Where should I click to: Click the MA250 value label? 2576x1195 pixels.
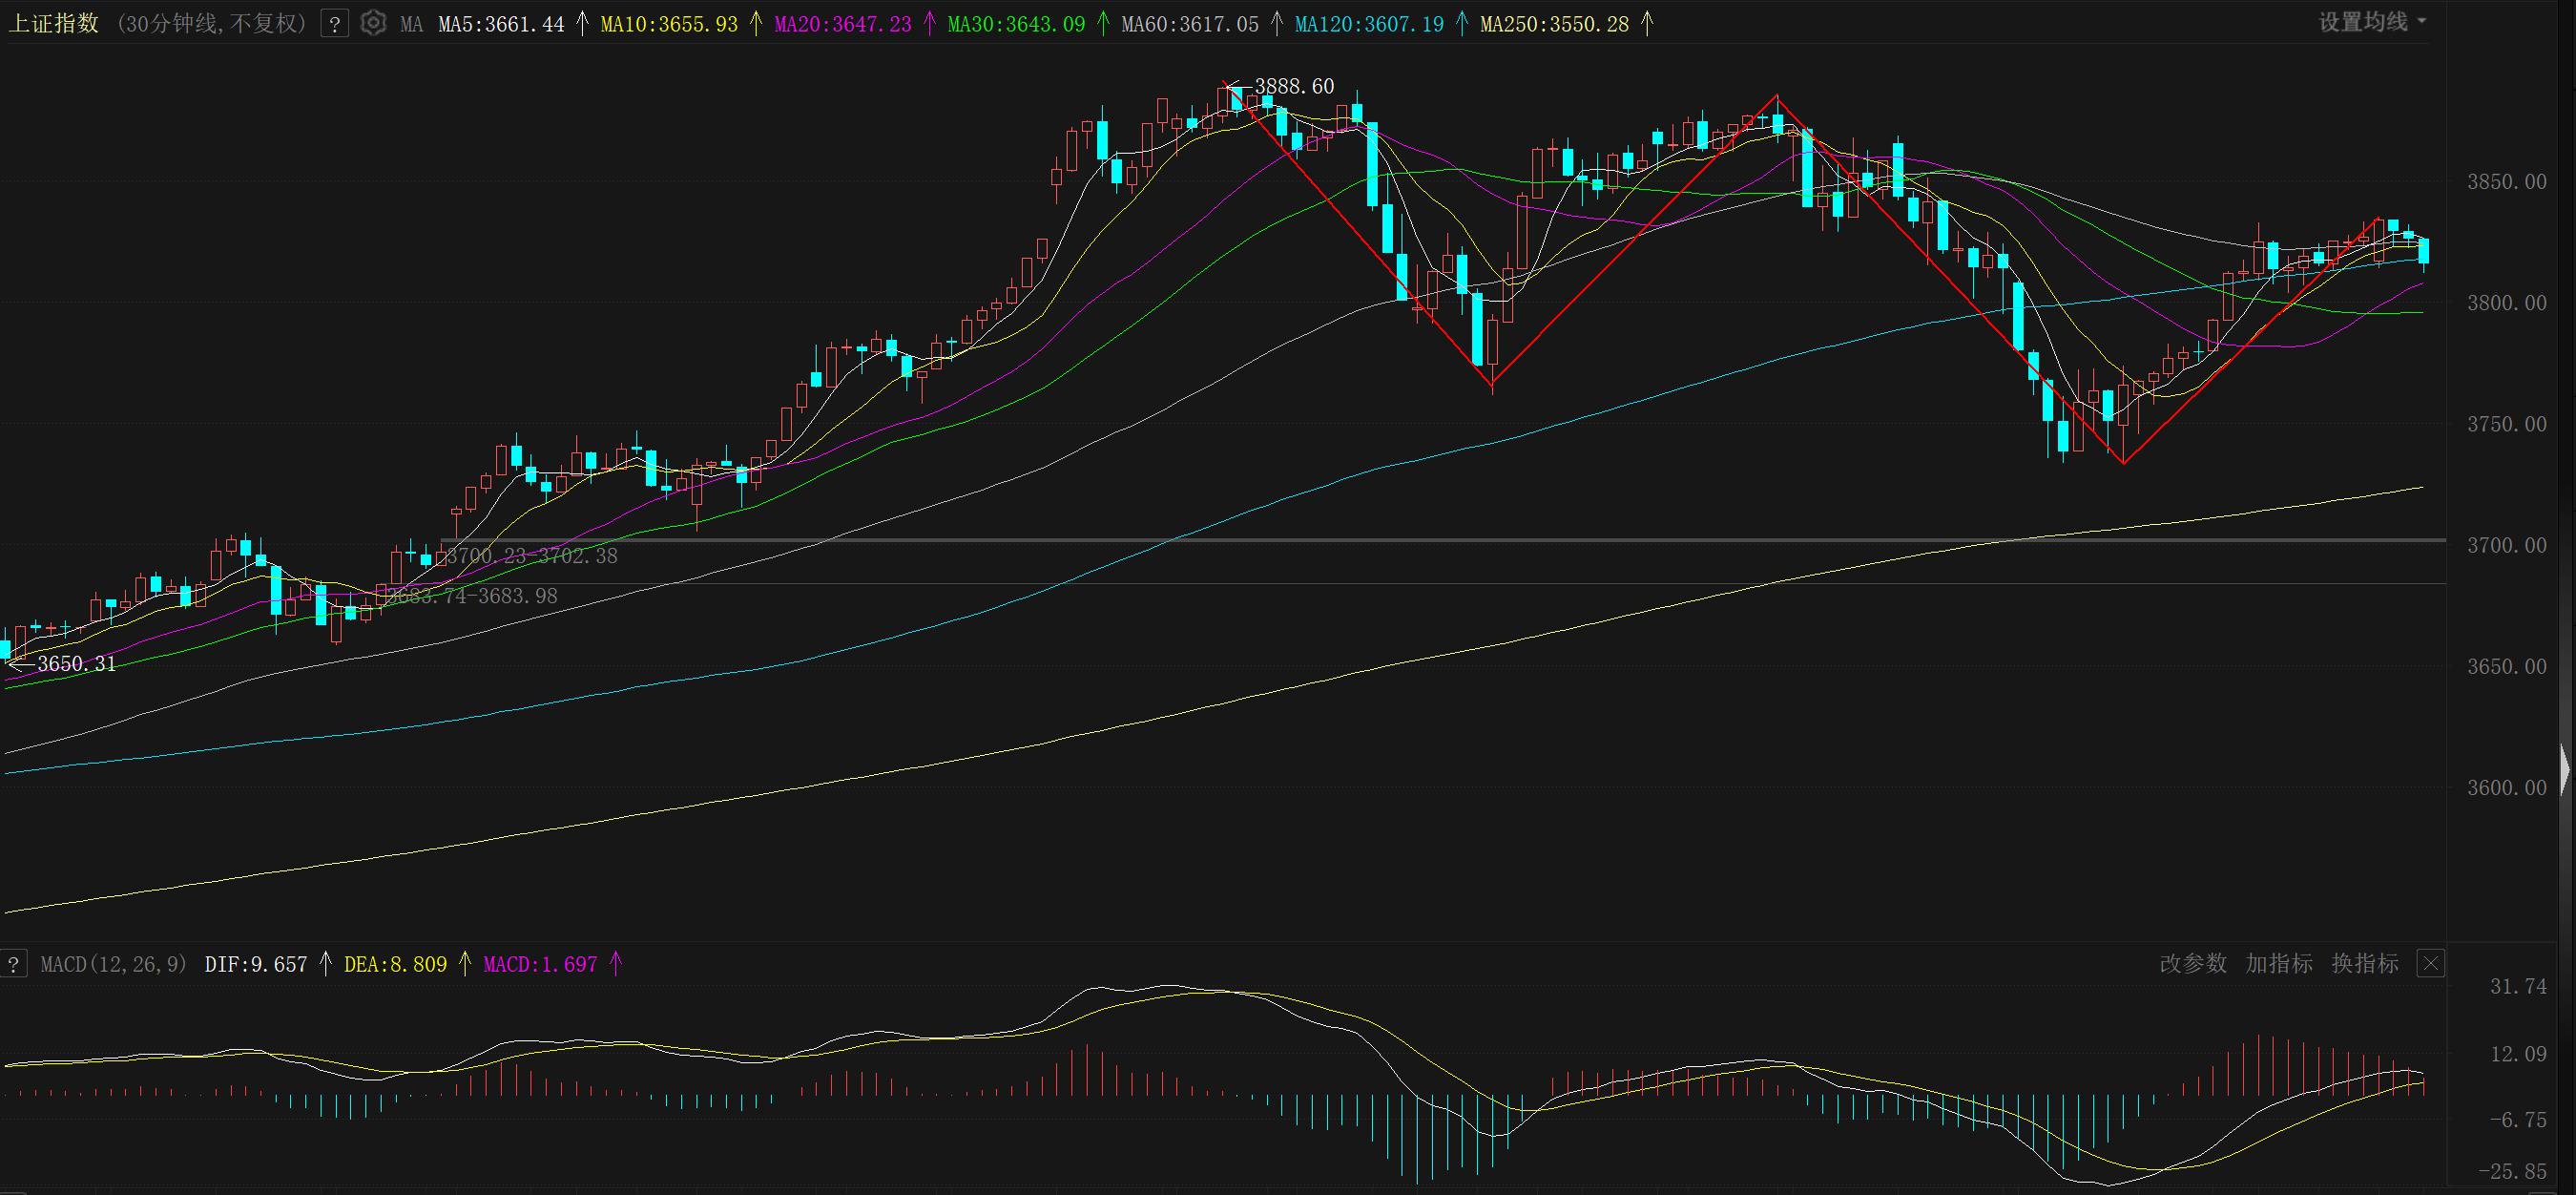click(1554, 24)
